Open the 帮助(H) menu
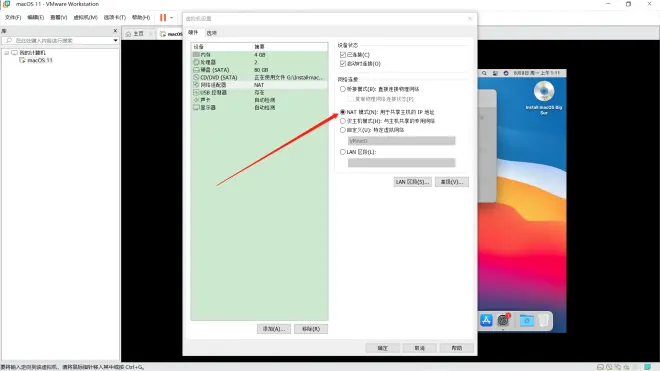The height and width of the screenshot is (371, 660). click(x=141, y=17)
